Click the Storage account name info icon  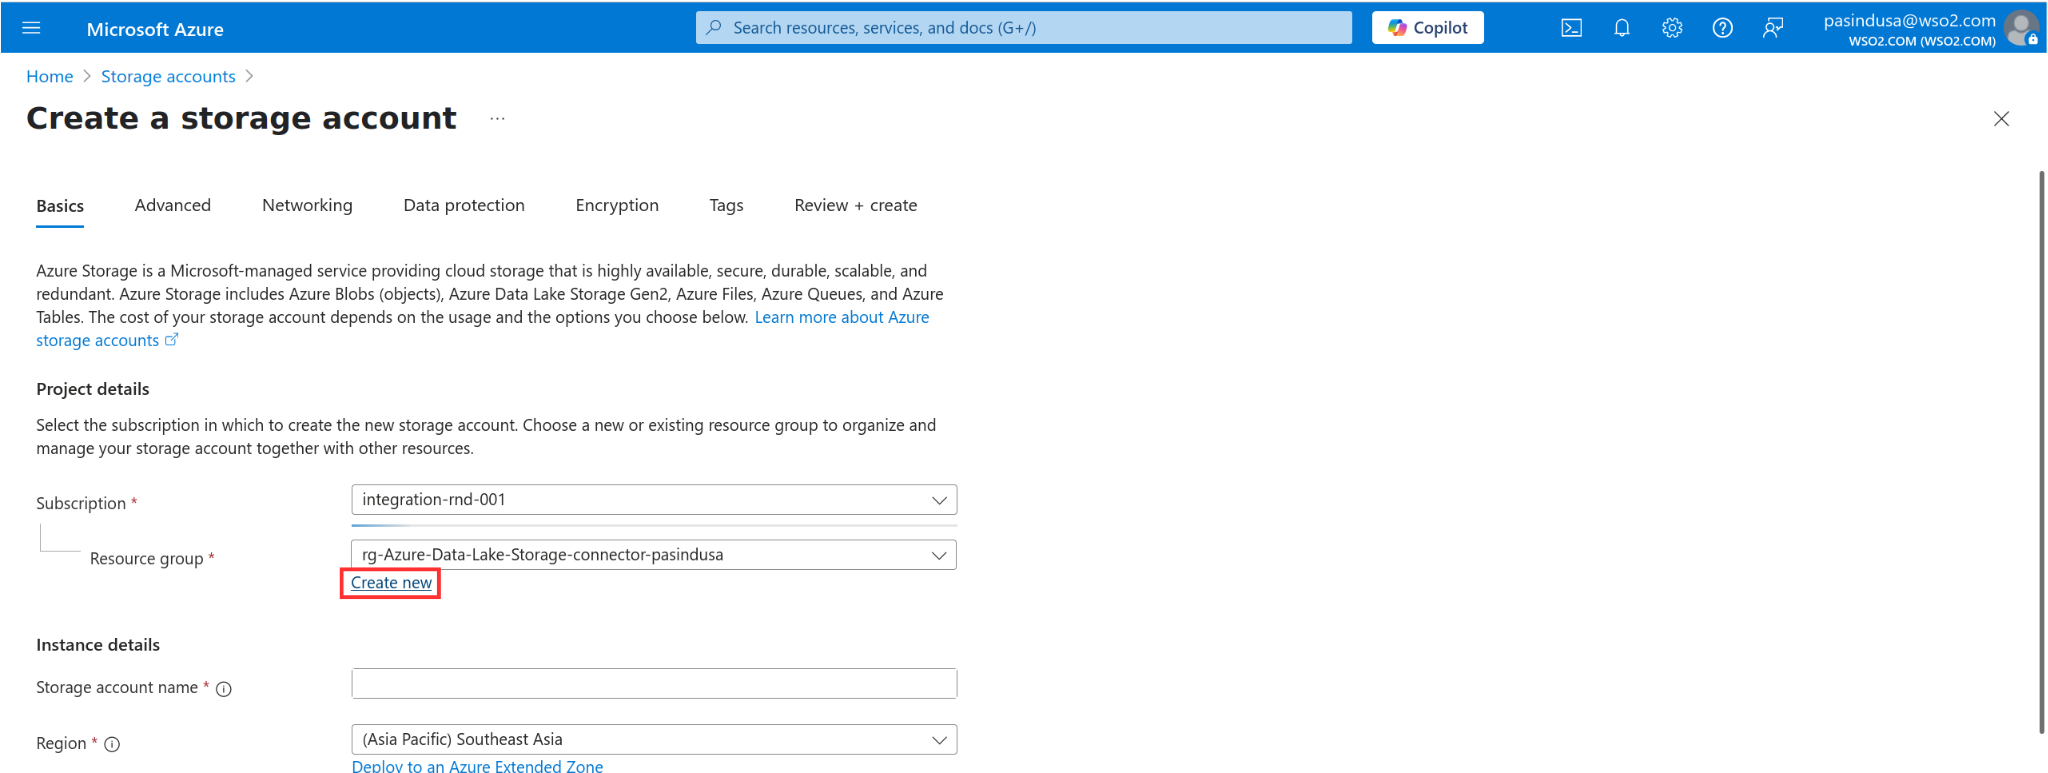224,689
